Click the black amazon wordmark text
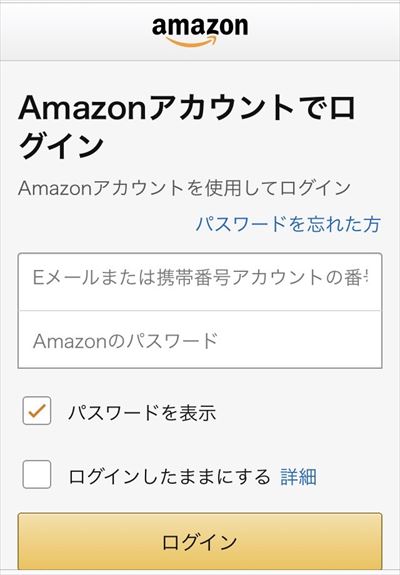 200,26
